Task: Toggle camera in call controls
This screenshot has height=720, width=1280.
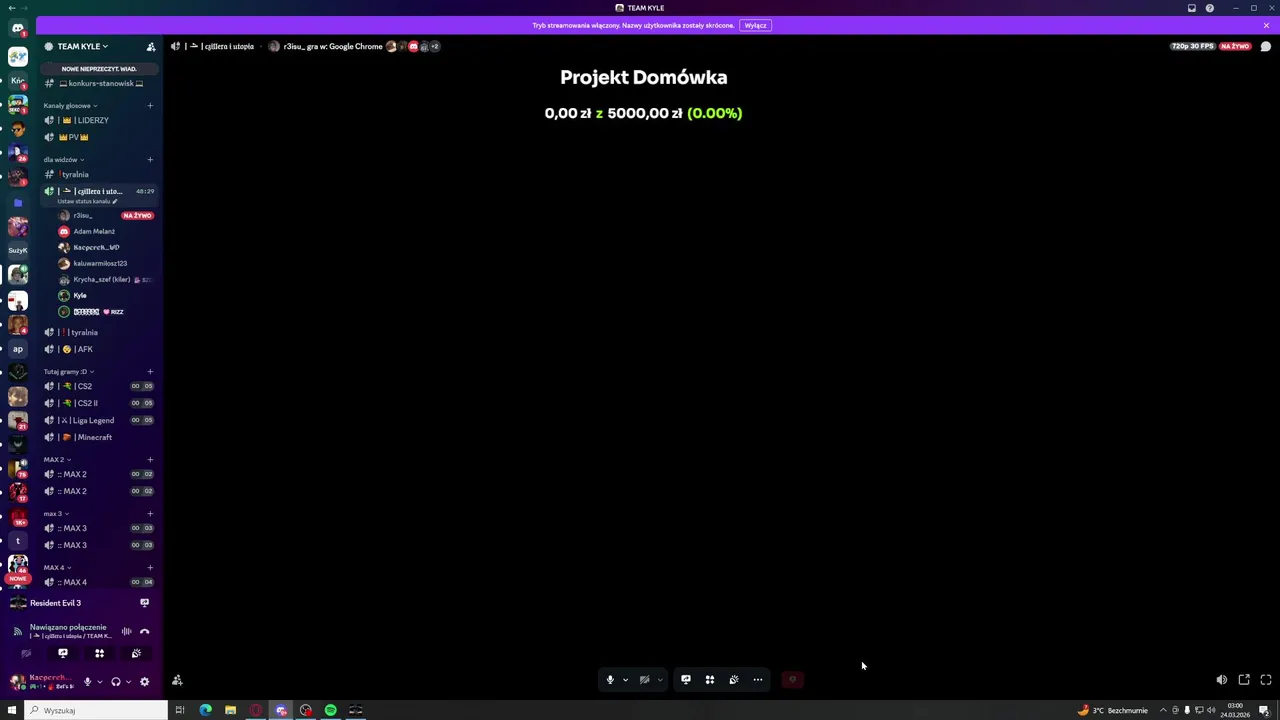Action: 645,680
